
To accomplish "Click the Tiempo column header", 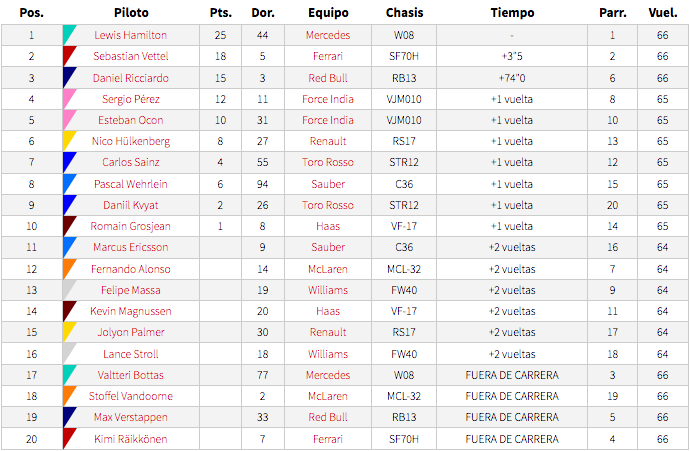I will 512,13.
